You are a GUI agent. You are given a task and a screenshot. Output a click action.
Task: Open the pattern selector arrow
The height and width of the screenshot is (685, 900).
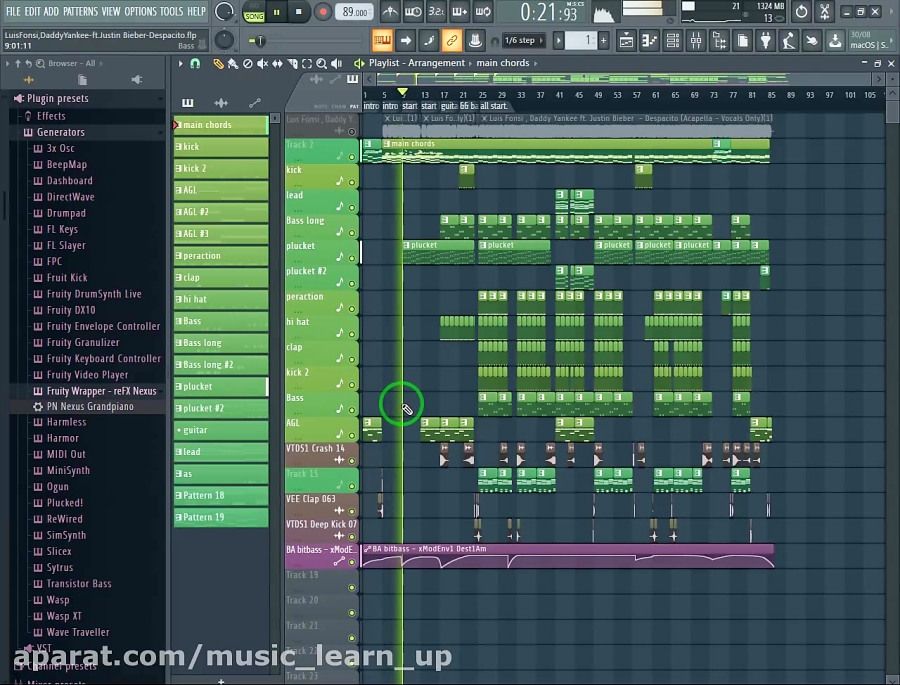(558, 40)
